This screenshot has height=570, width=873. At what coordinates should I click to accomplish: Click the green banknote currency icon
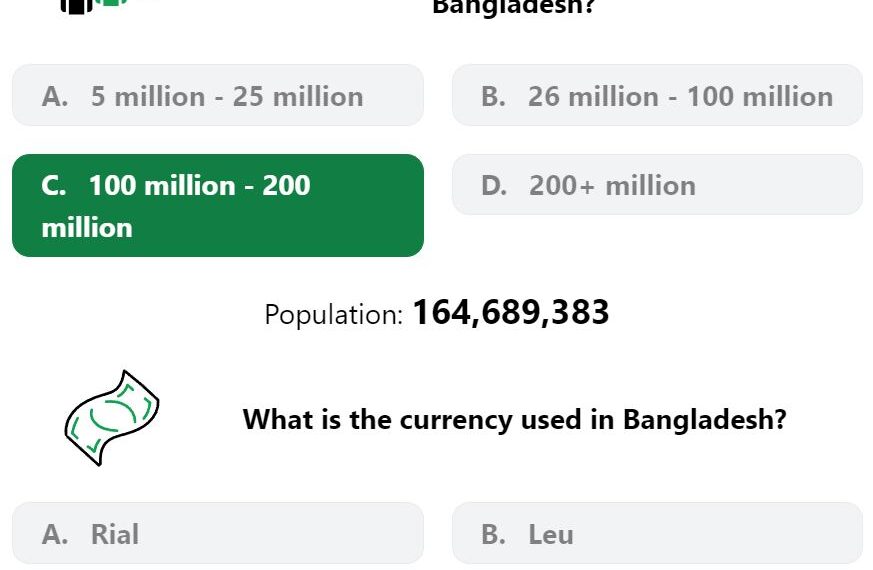click(x=112, y=418)
